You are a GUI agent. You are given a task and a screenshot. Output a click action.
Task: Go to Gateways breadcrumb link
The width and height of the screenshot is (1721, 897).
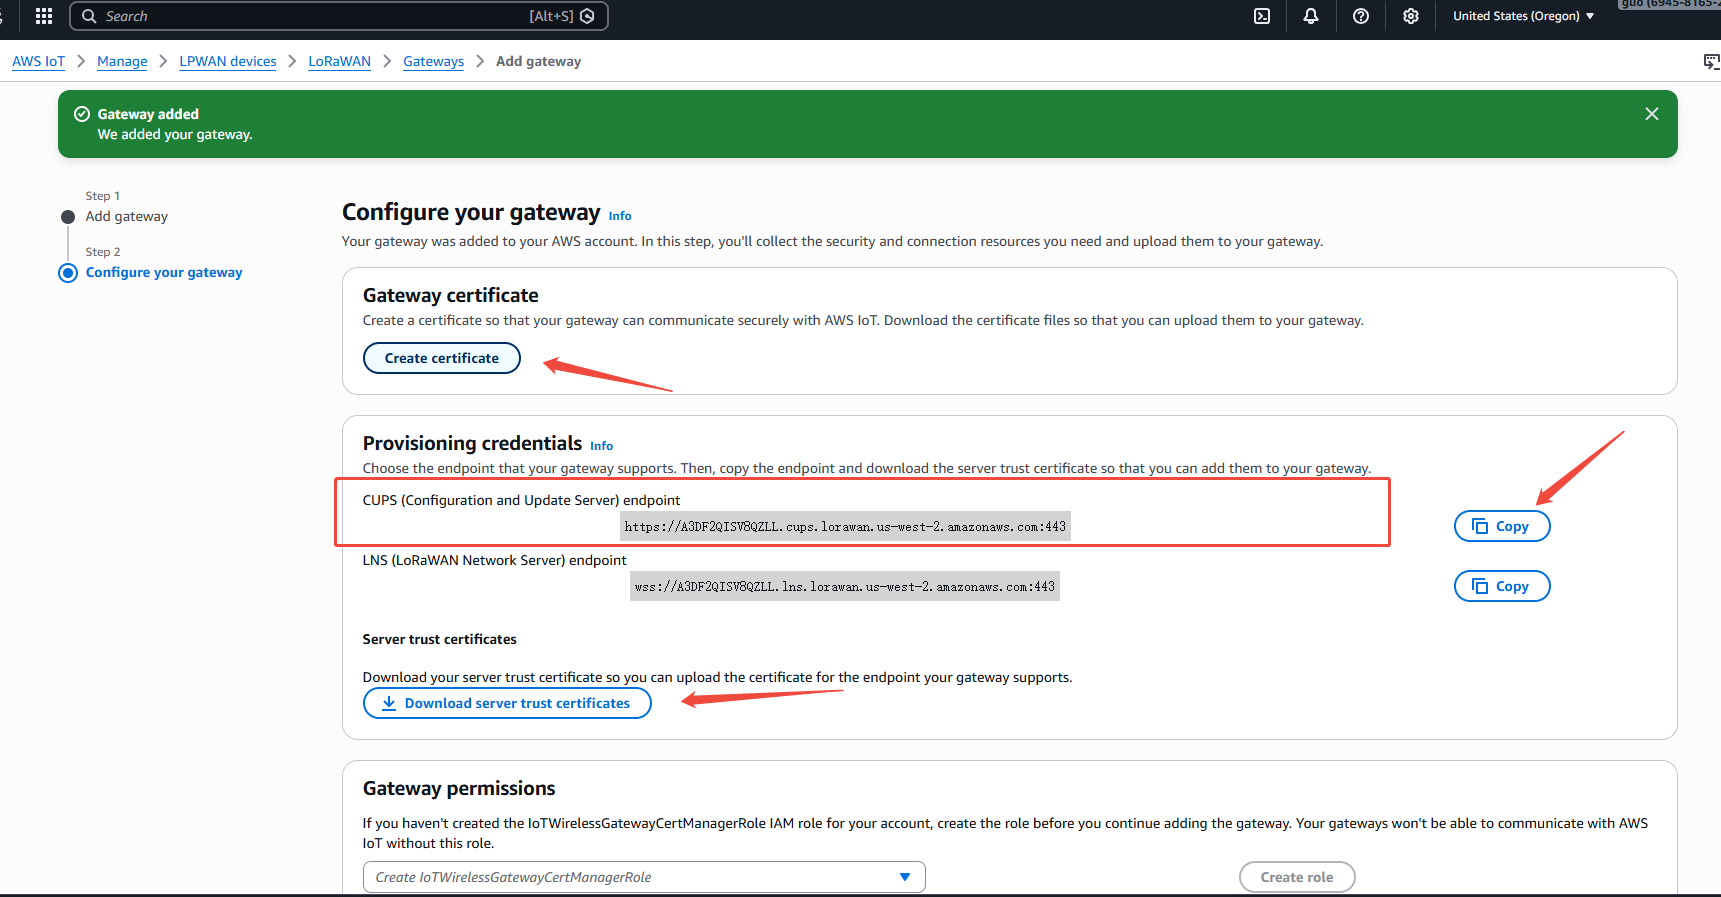[433, 61]
